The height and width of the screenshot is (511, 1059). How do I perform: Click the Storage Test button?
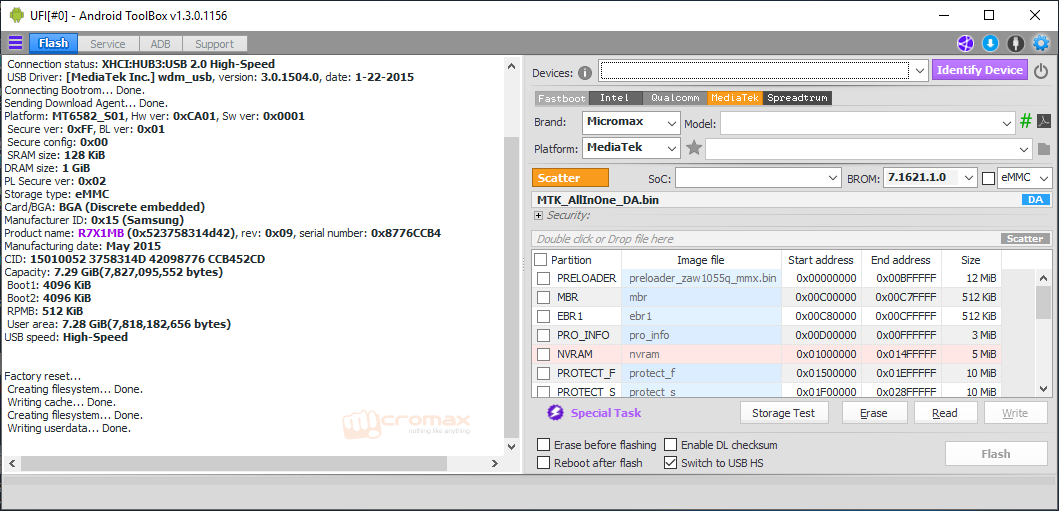point(783,413)
